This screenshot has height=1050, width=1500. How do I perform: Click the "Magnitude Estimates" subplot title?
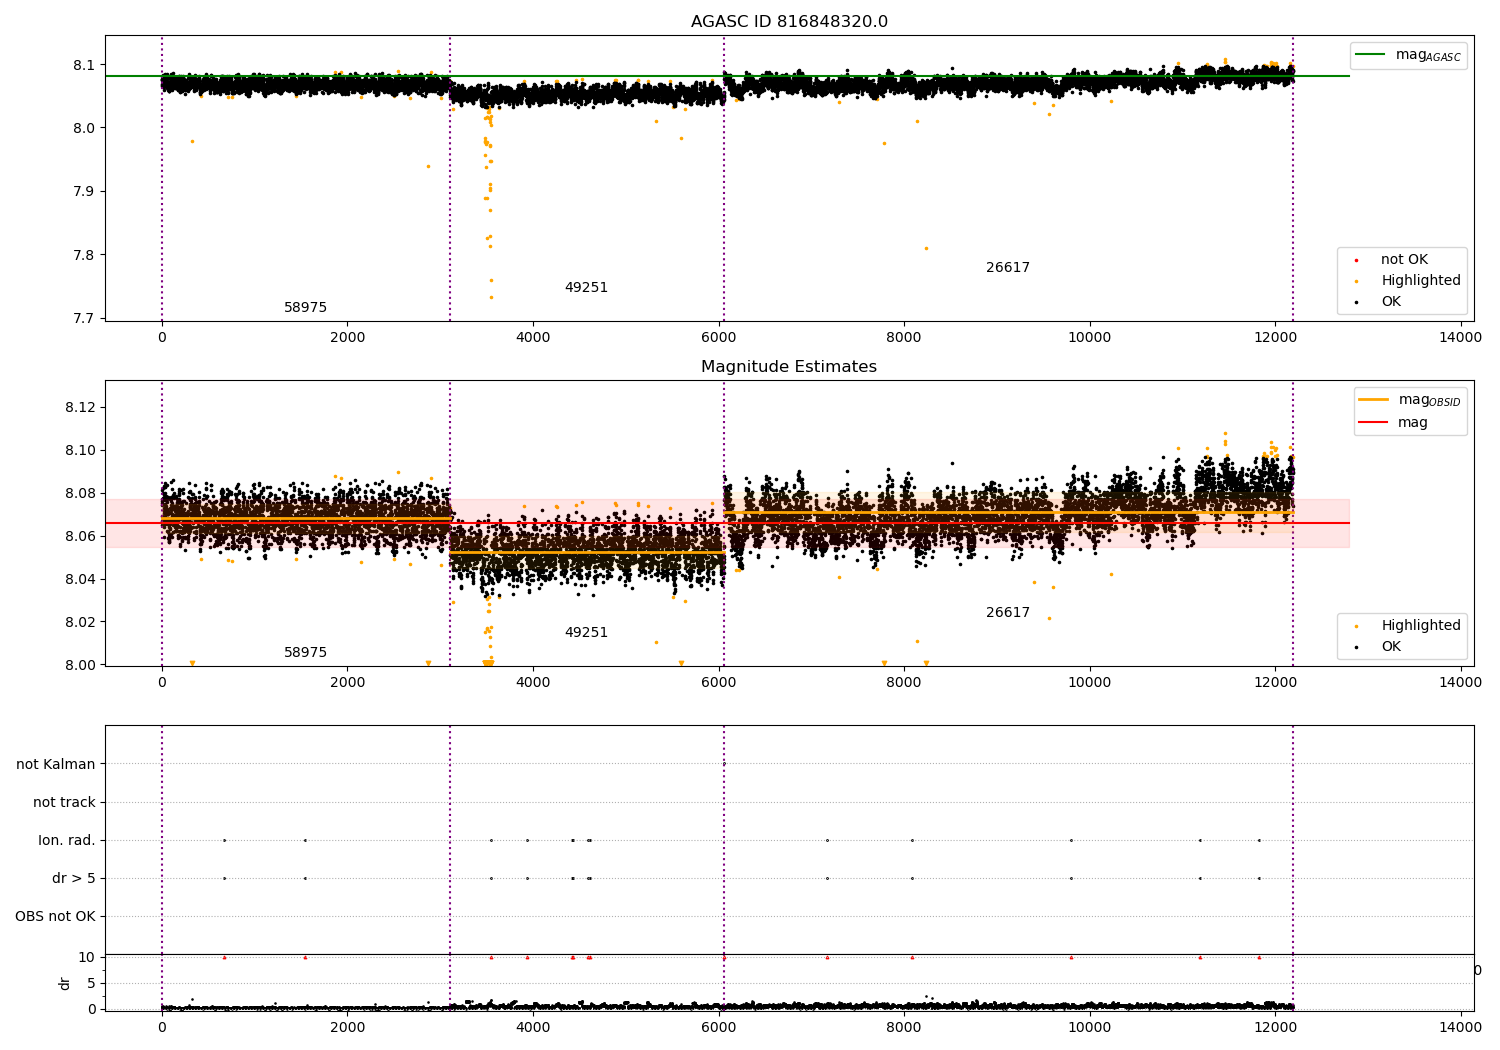click(789, 367)
